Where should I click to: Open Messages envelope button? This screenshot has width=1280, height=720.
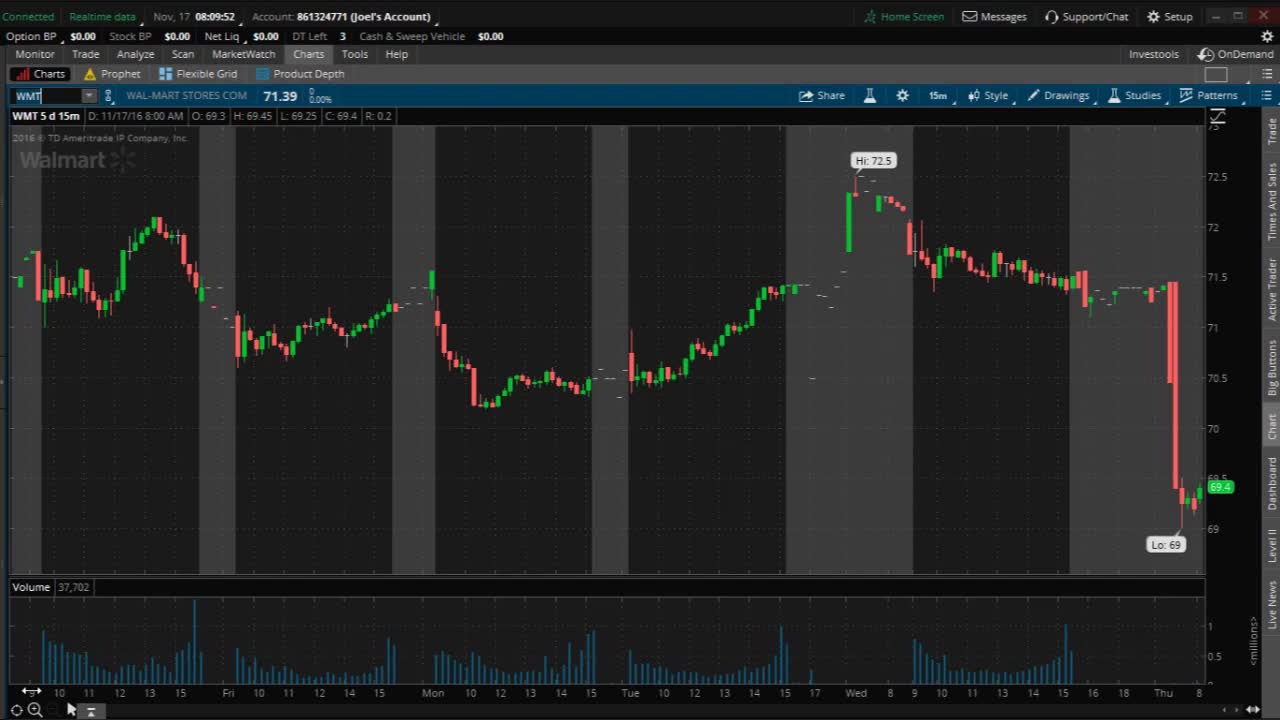(x=994, y=16)
